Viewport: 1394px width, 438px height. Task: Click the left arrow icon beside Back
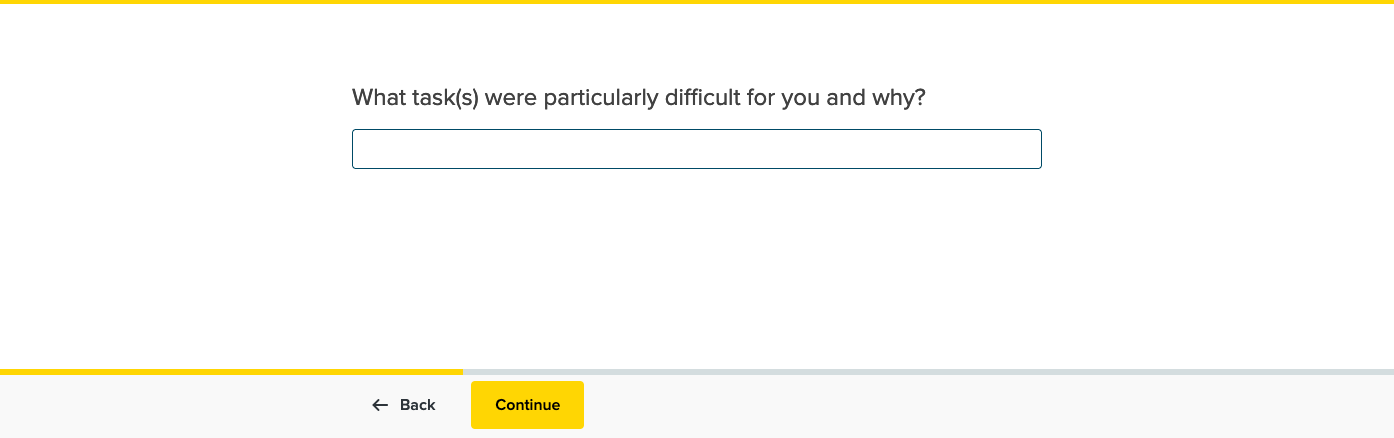tap(380, 405)
